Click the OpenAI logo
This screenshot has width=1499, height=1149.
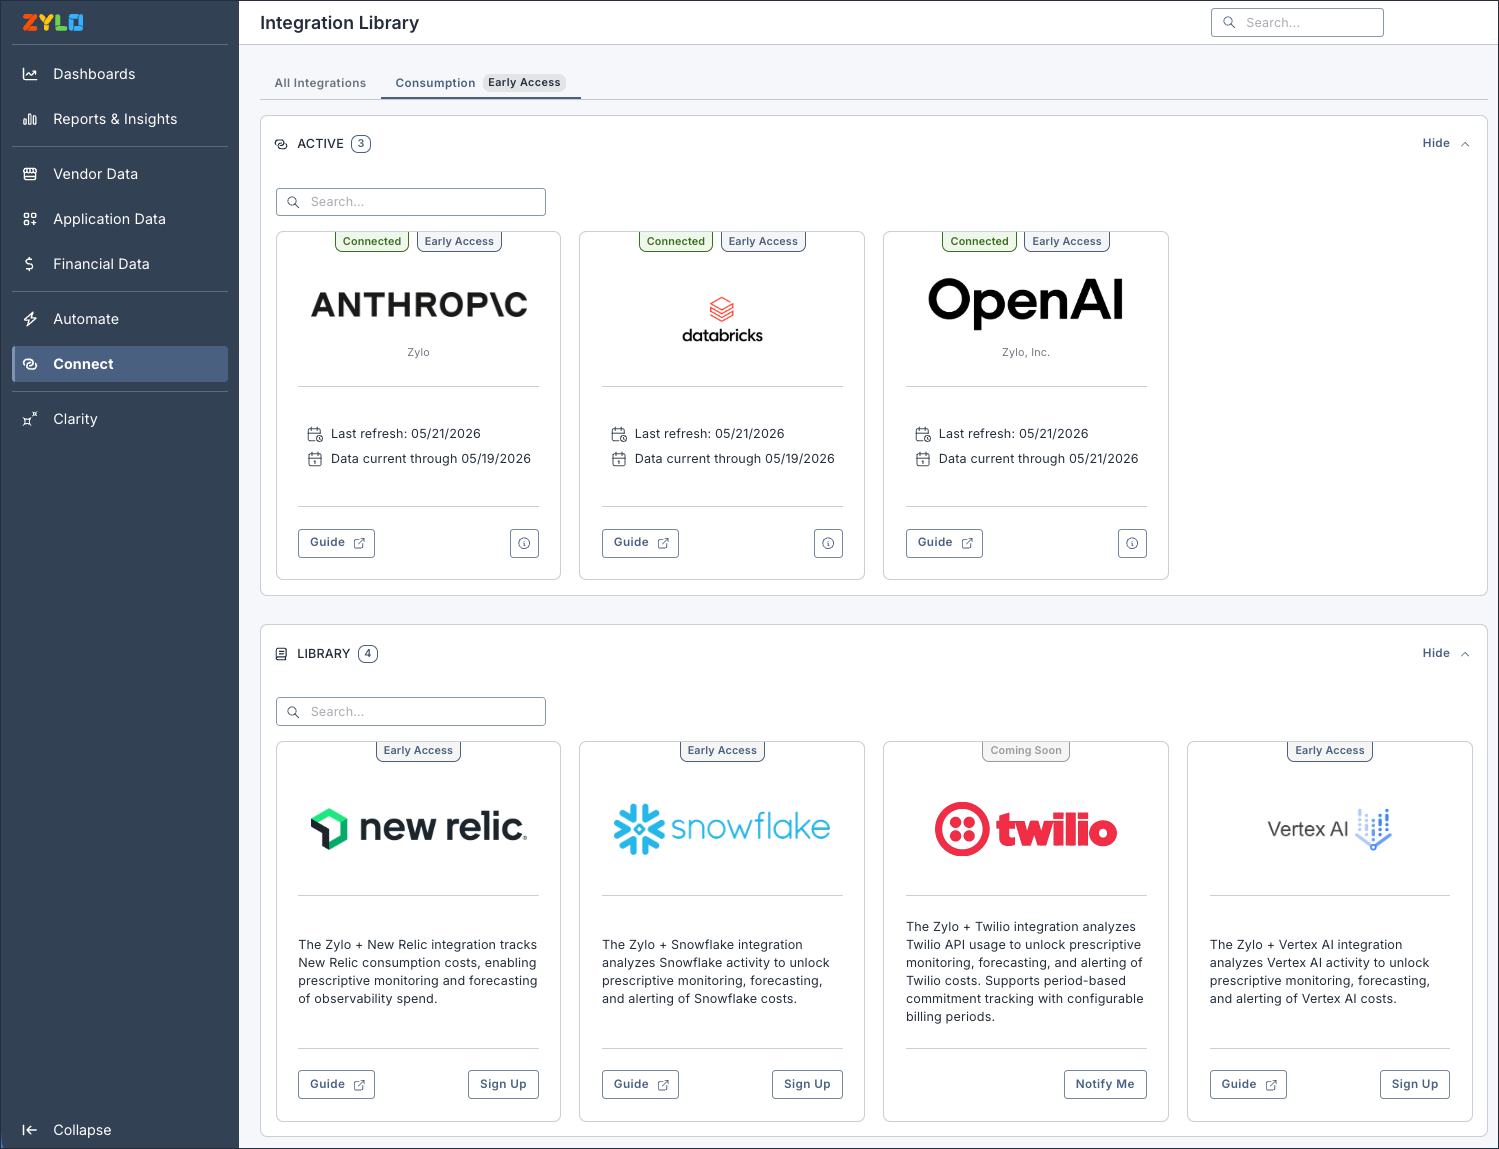click(x=1026, y=301)
